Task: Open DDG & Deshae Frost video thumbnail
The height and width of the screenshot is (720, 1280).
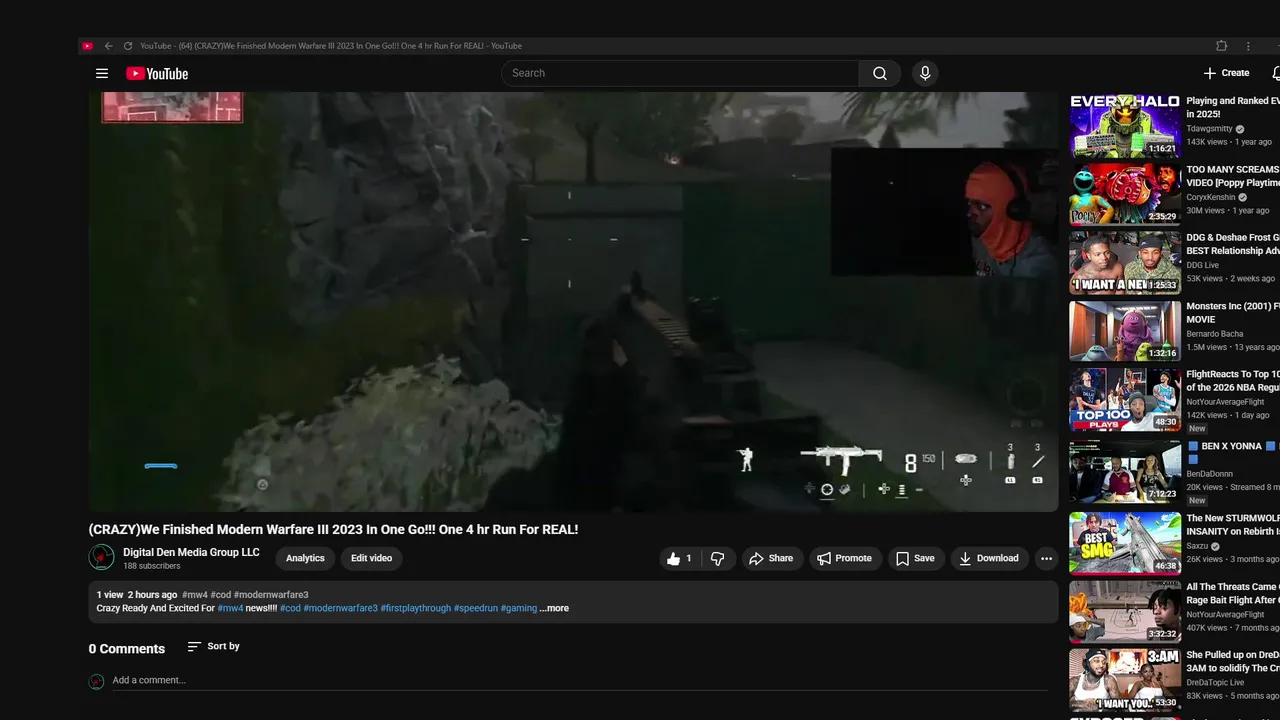Action: (x=1125, y=263)
